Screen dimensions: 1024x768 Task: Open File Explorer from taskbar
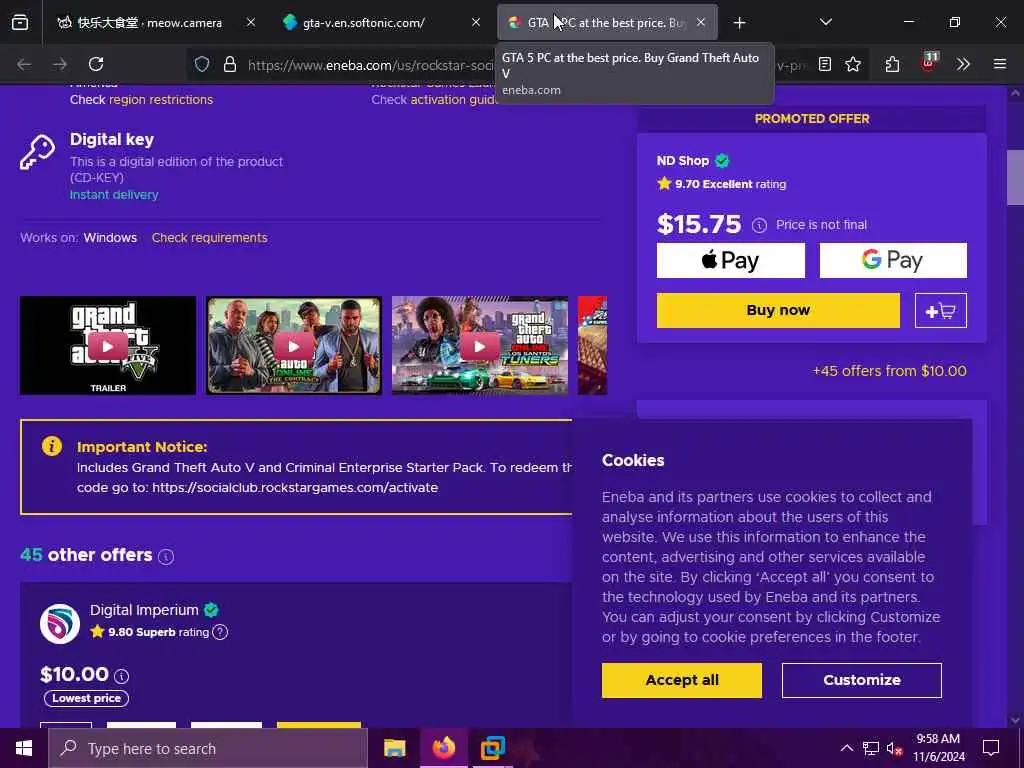[x=394, y=748]
